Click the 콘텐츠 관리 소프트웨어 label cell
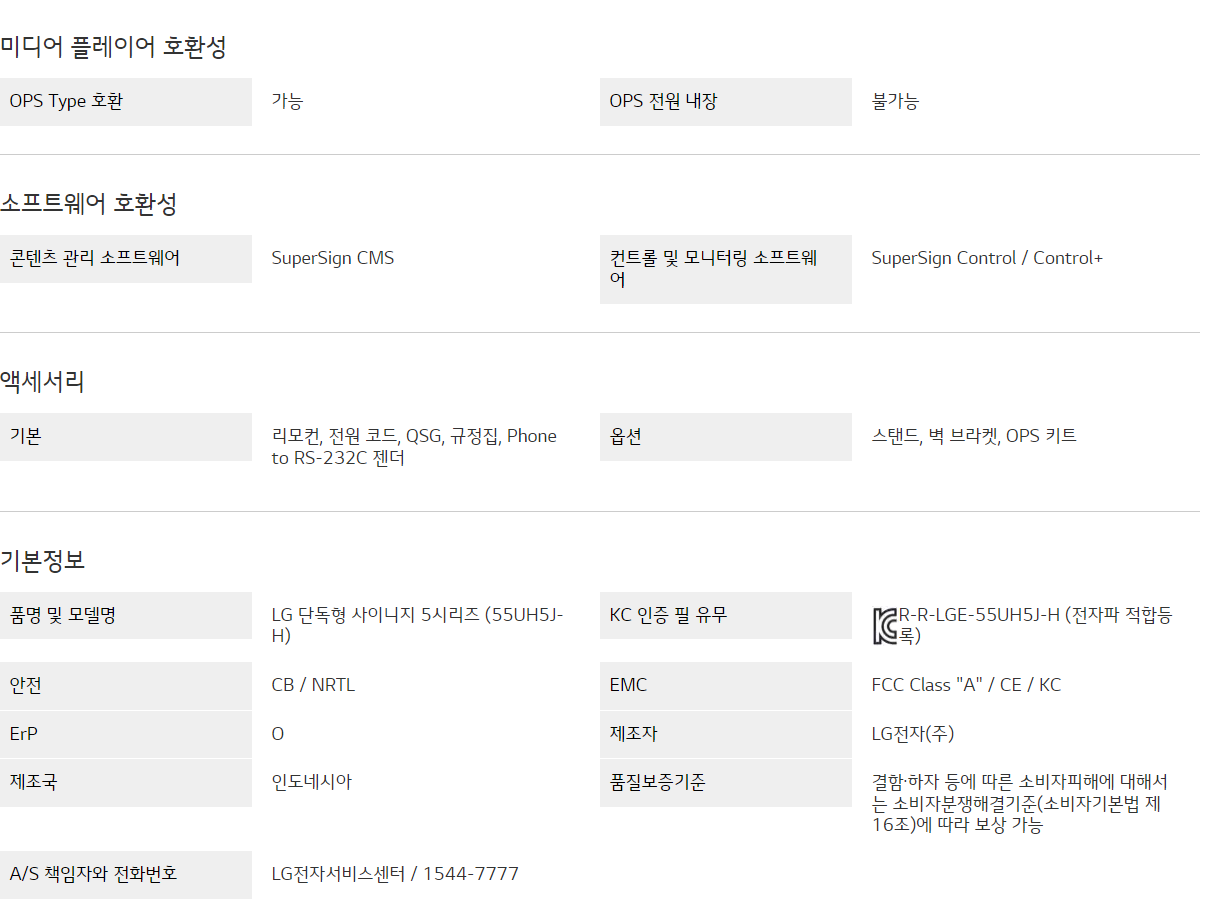This screenshot has height=908, width=1219. [125, 259]
